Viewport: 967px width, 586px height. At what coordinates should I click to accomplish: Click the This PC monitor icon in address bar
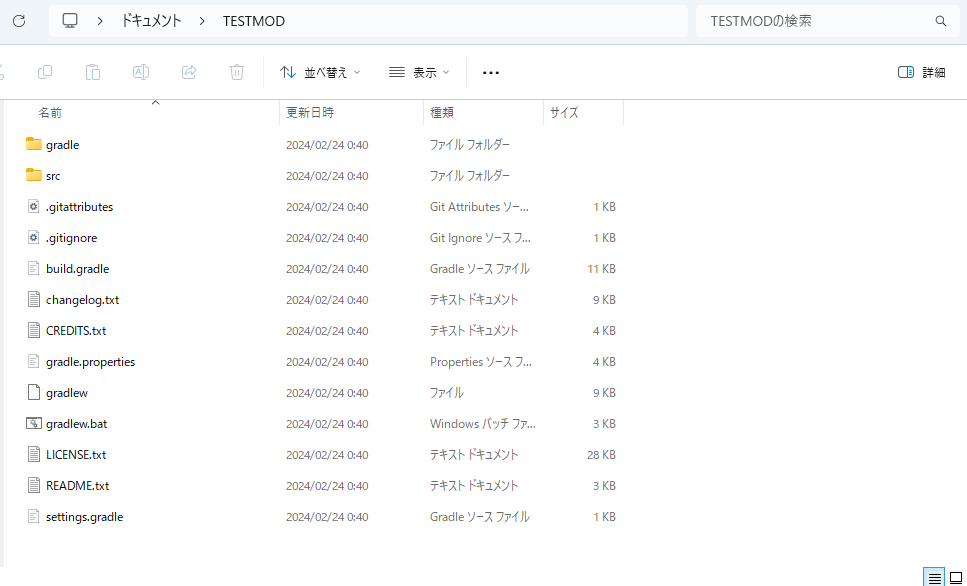pyautogui.click(x=70, y=21)
